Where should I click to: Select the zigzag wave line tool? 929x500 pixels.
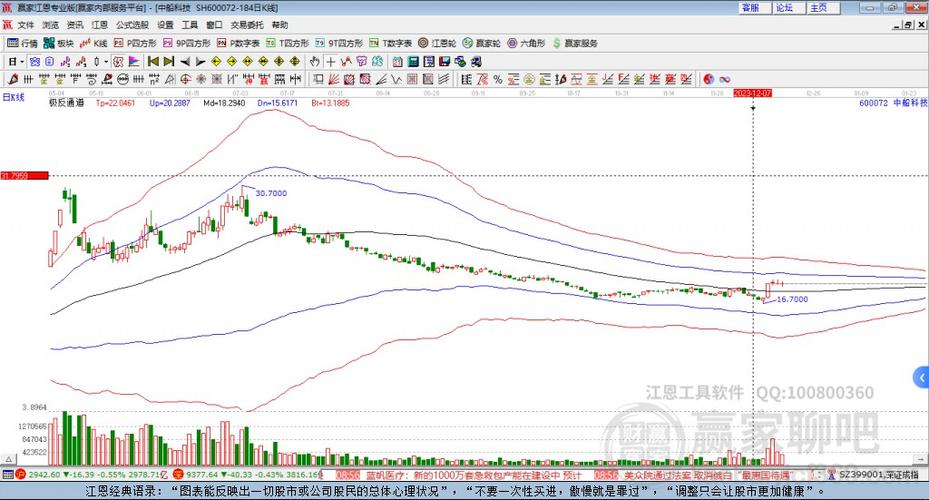396,79
